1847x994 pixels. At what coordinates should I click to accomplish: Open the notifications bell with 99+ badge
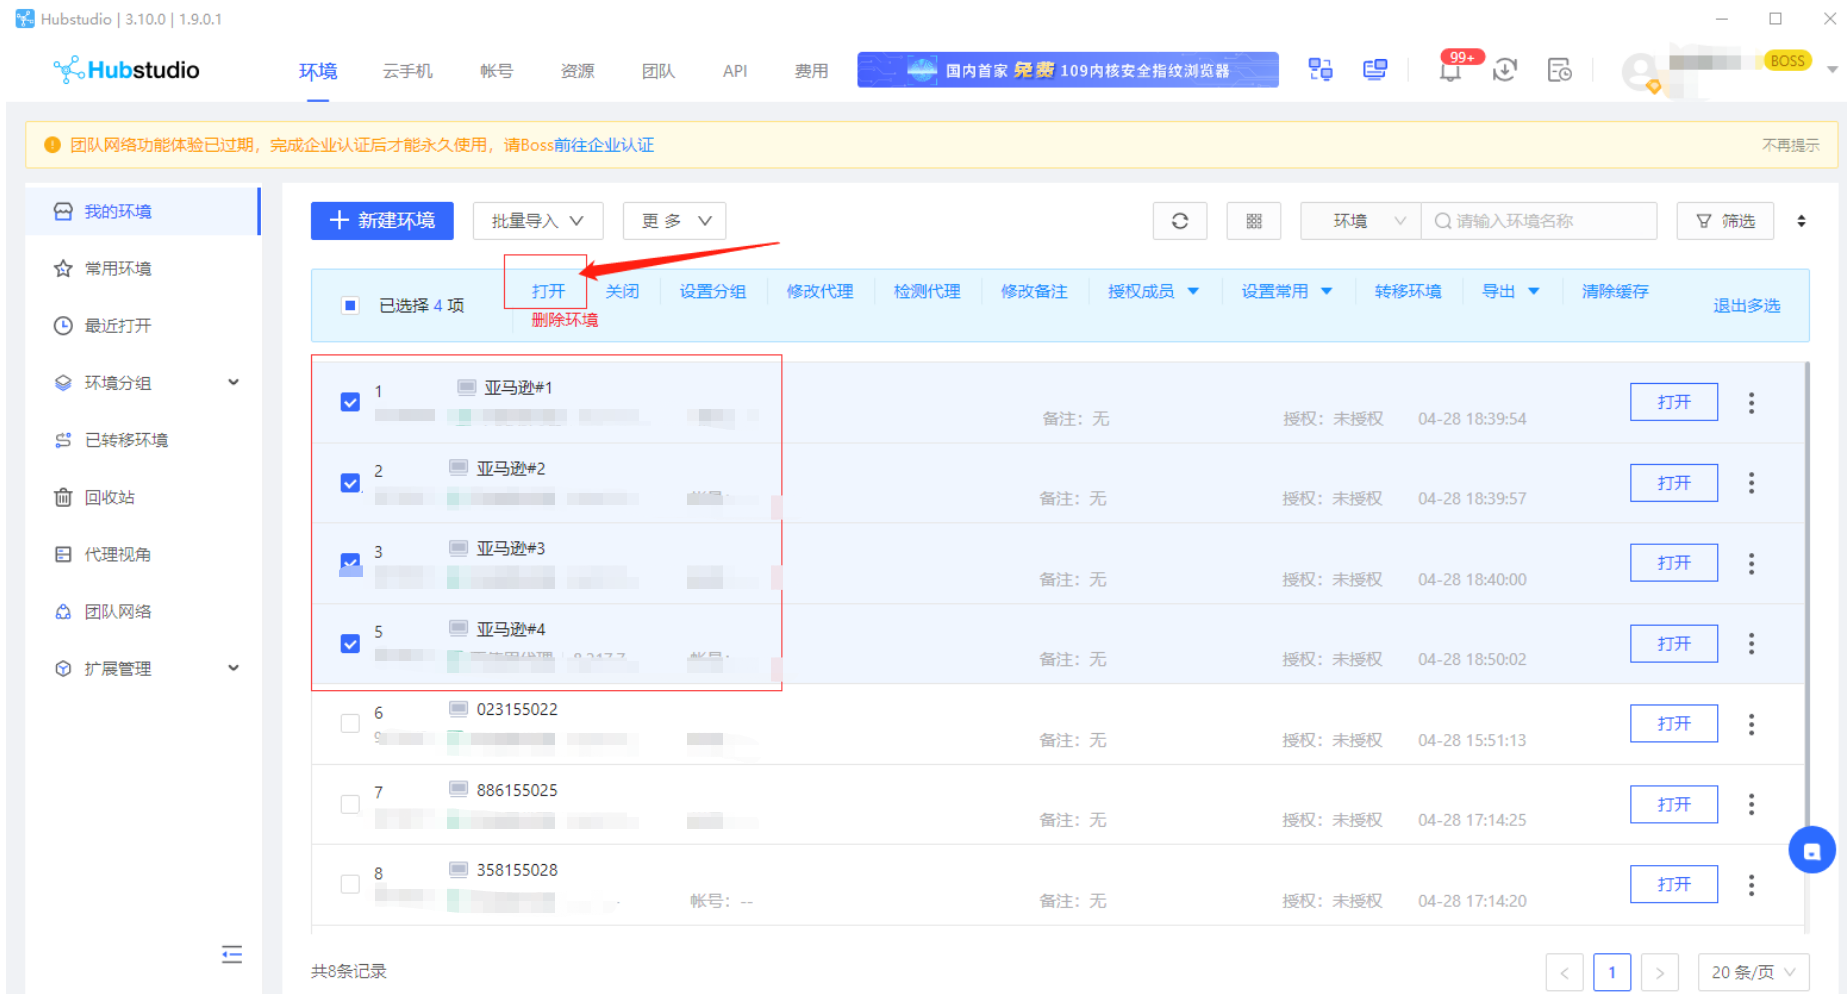1450,70
